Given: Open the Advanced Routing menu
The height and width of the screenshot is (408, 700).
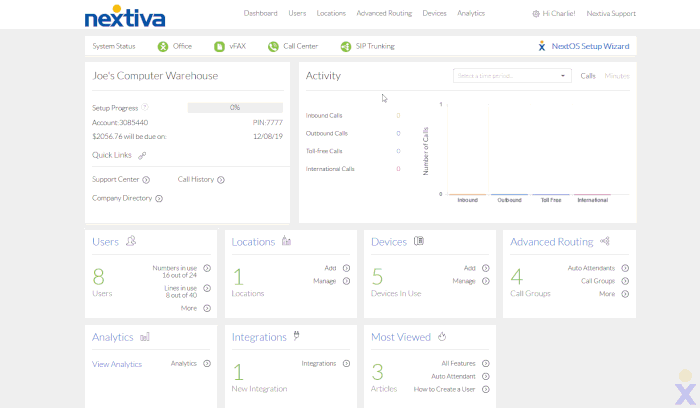Looking at the screenshot, I should [384, 13].
